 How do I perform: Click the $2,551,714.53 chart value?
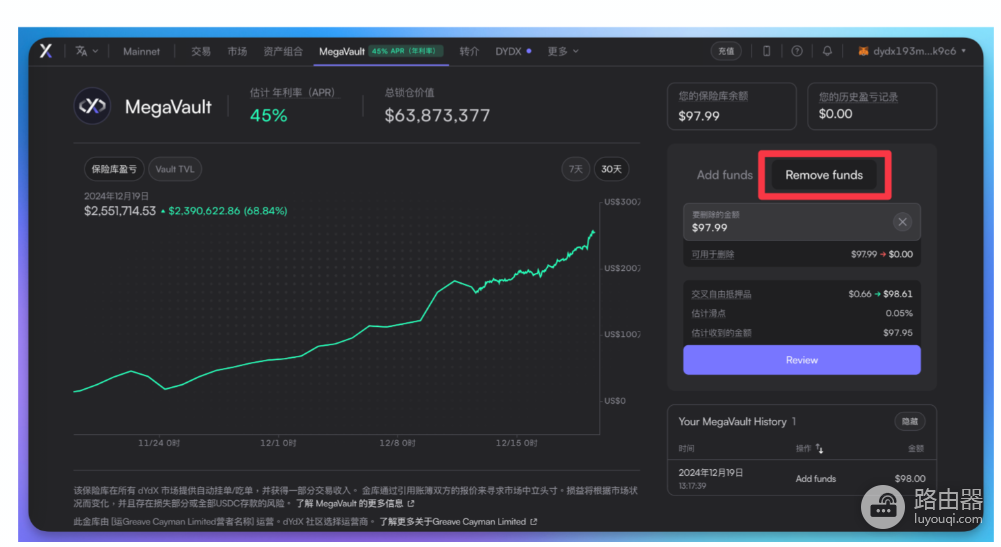[x=120, y=211]
